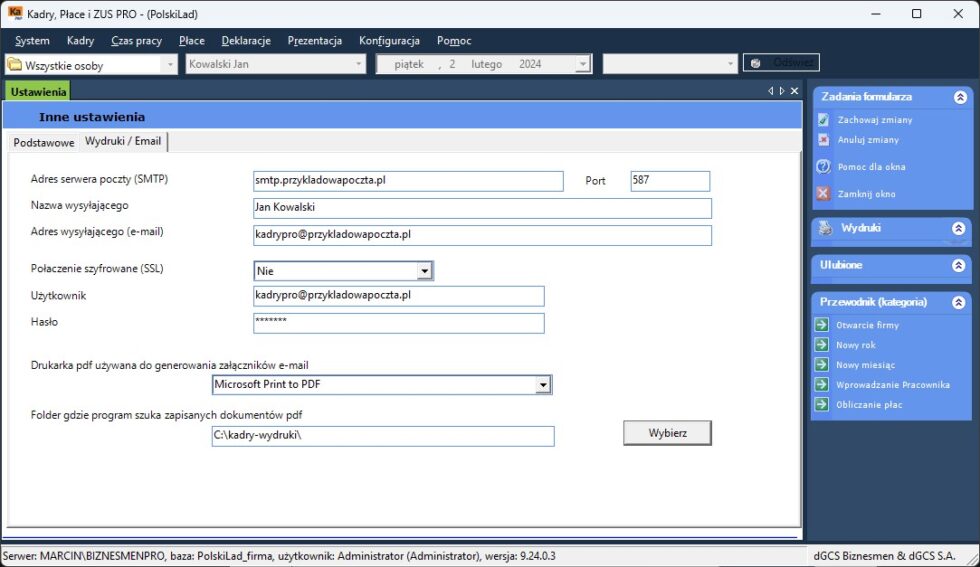Screen dimensions: 980x567
Task: Click the Obliczanie płac guide link
Action: [x=869, y=405]
